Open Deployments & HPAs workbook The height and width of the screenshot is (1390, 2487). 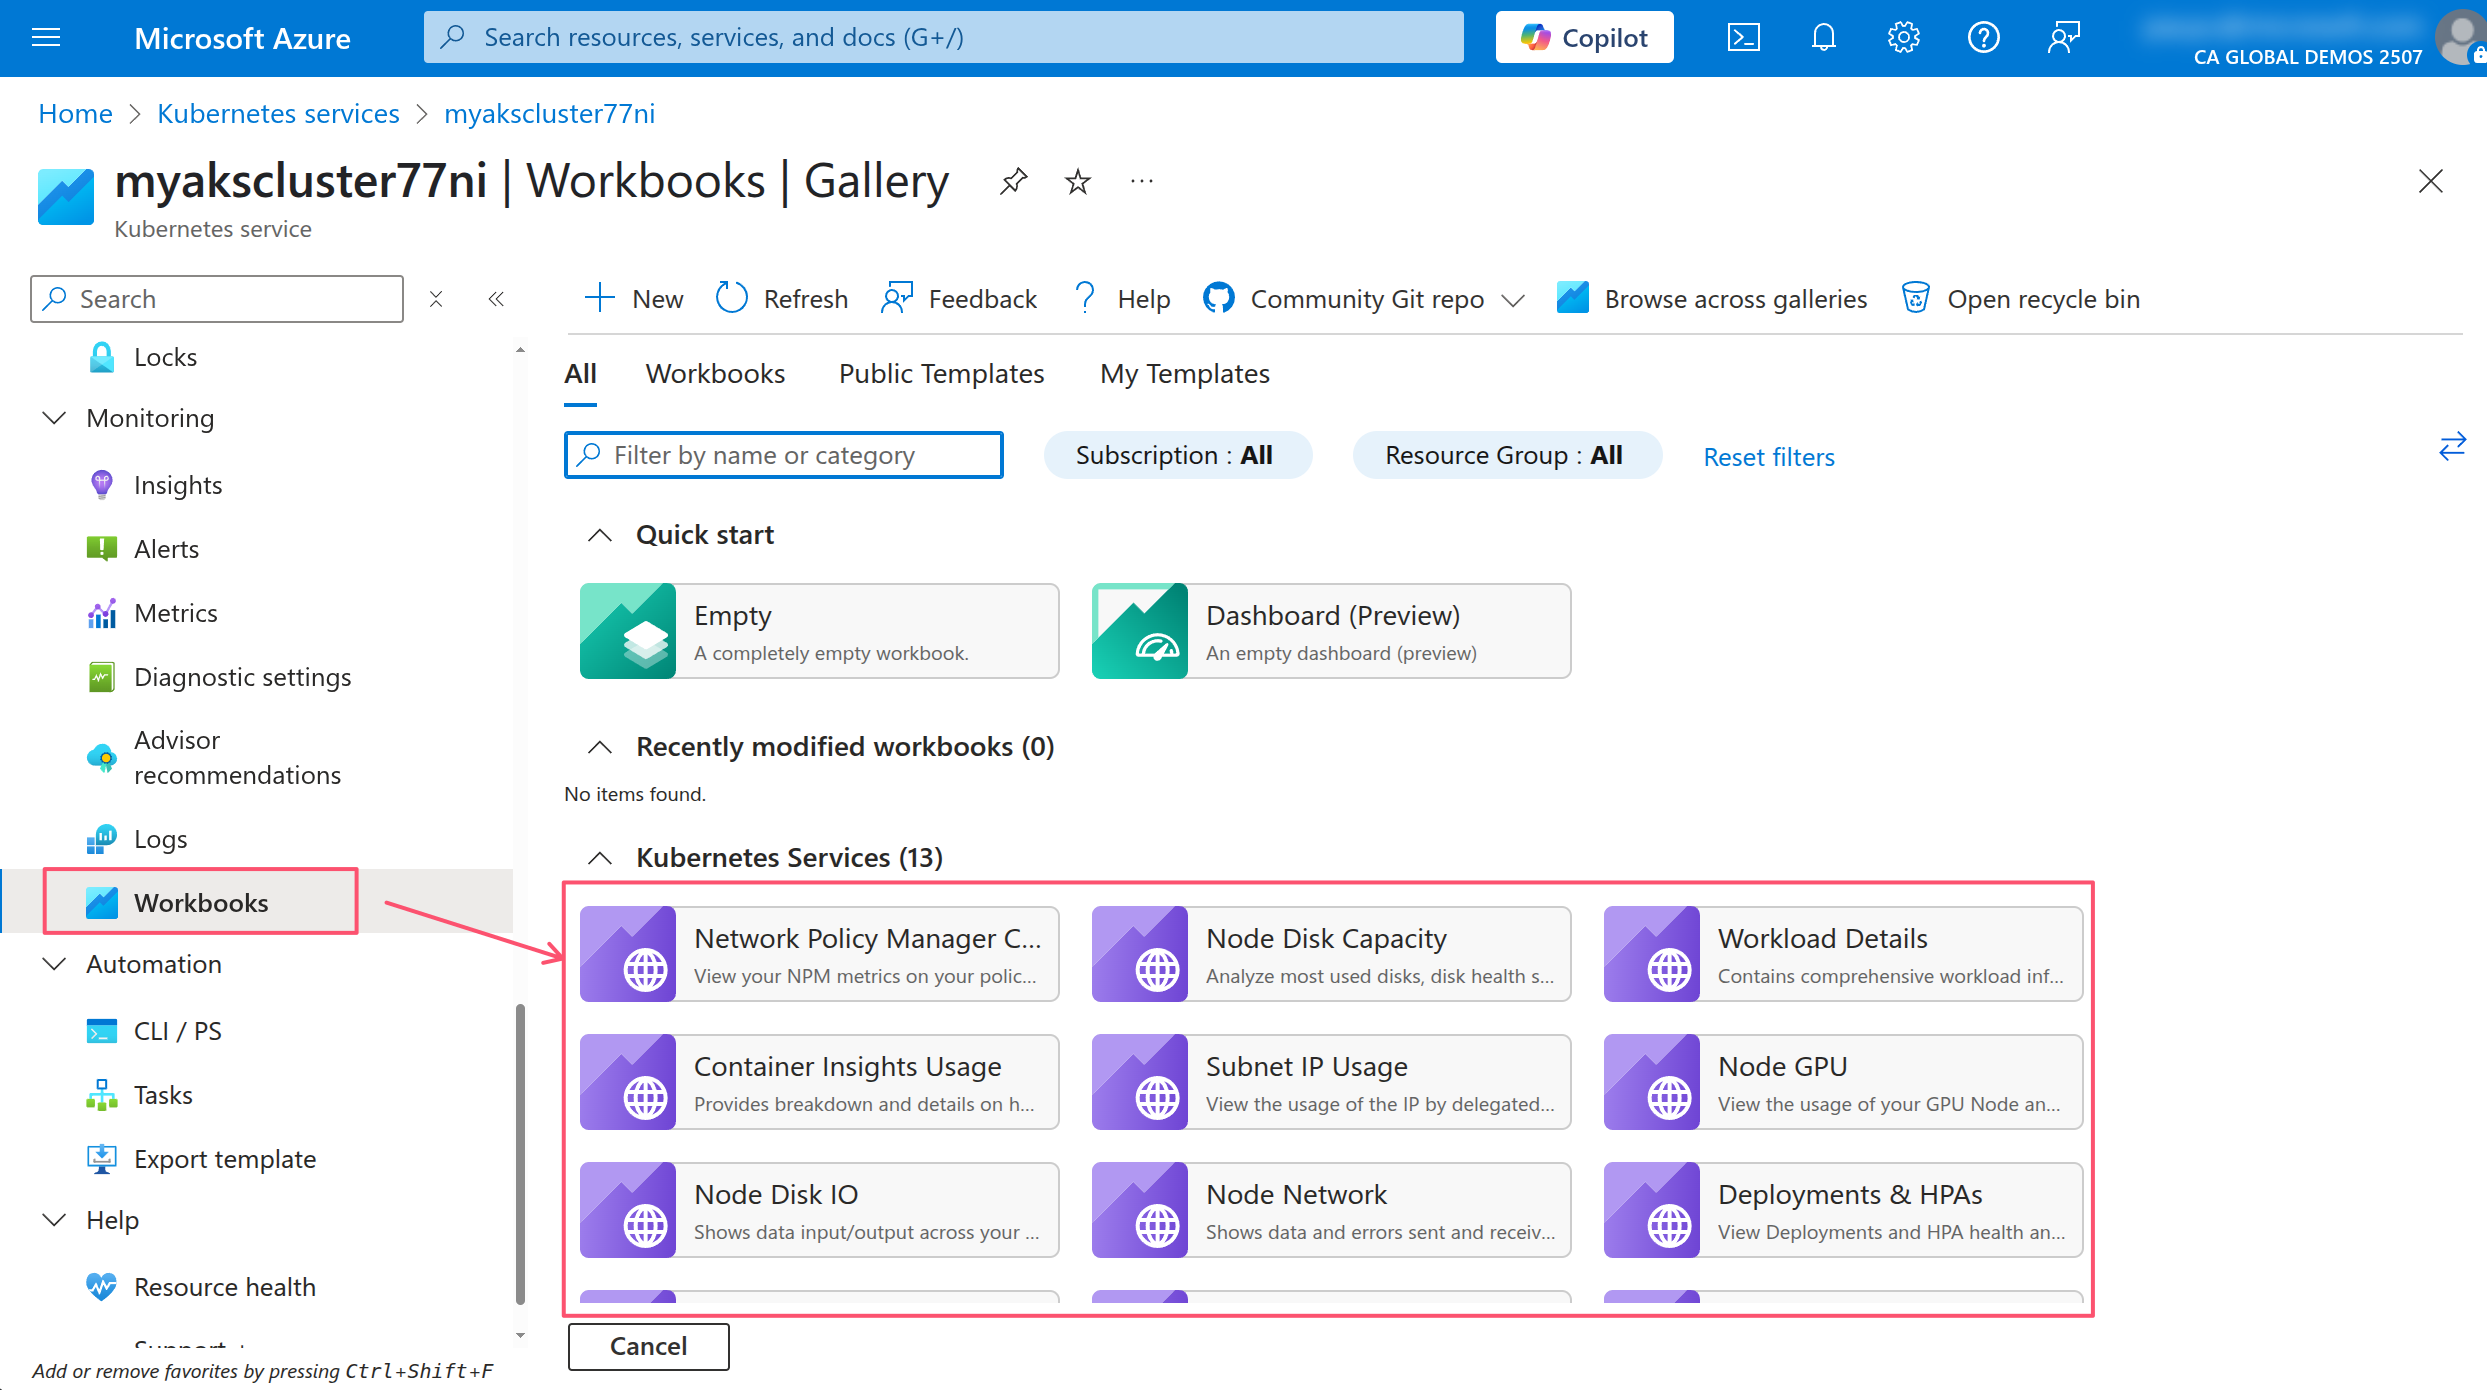click(1843, 1210)
